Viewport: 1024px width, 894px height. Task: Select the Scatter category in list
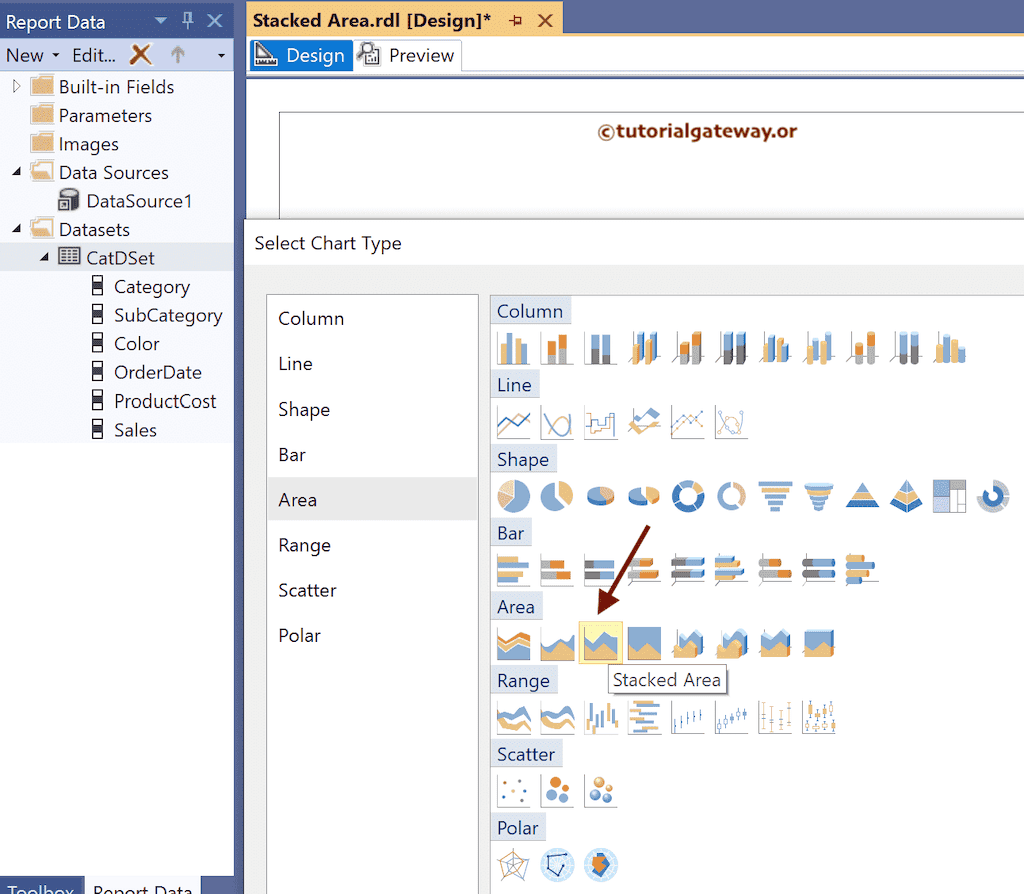pos(372,590)
